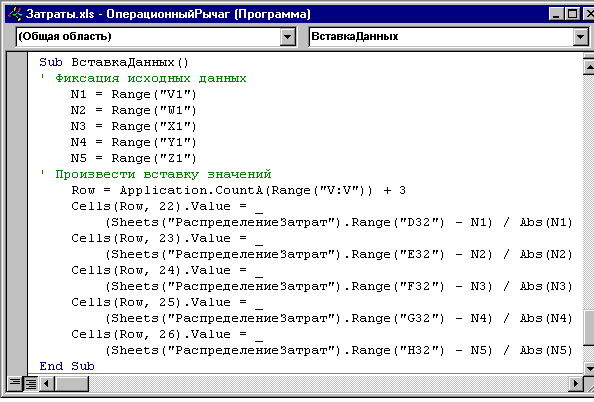The image size is (594, 402).
Task: Click the gray margin indicator bar
Action: [17, 213]
